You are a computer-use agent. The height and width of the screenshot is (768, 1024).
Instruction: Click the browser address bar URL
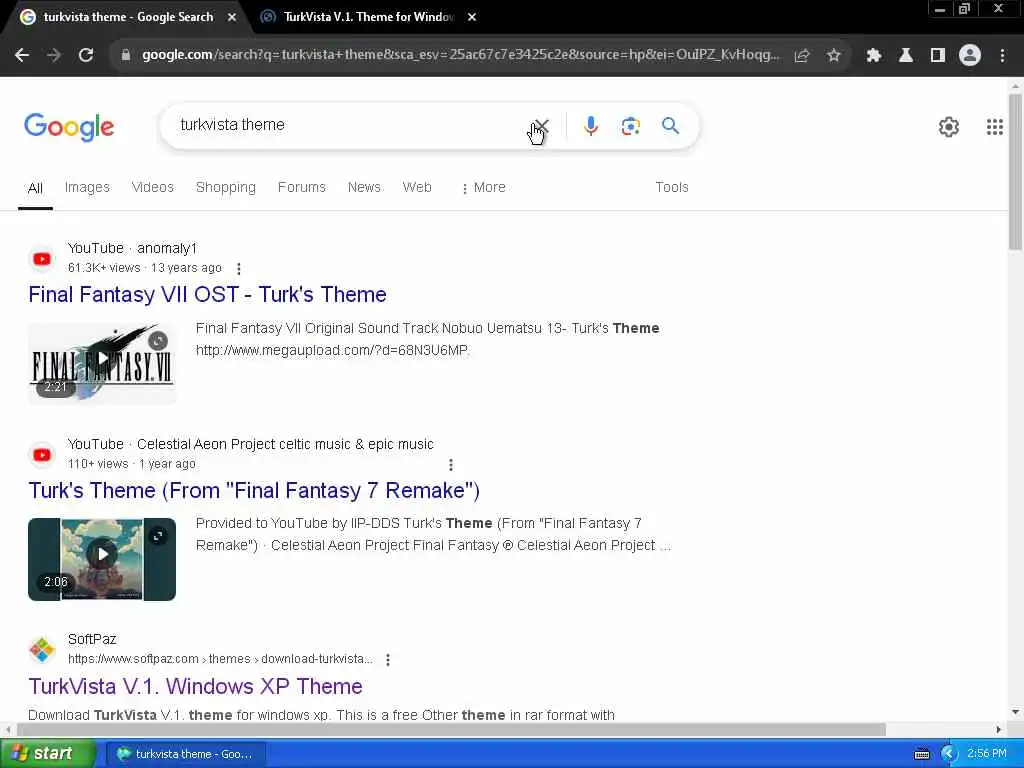point(460,55)
